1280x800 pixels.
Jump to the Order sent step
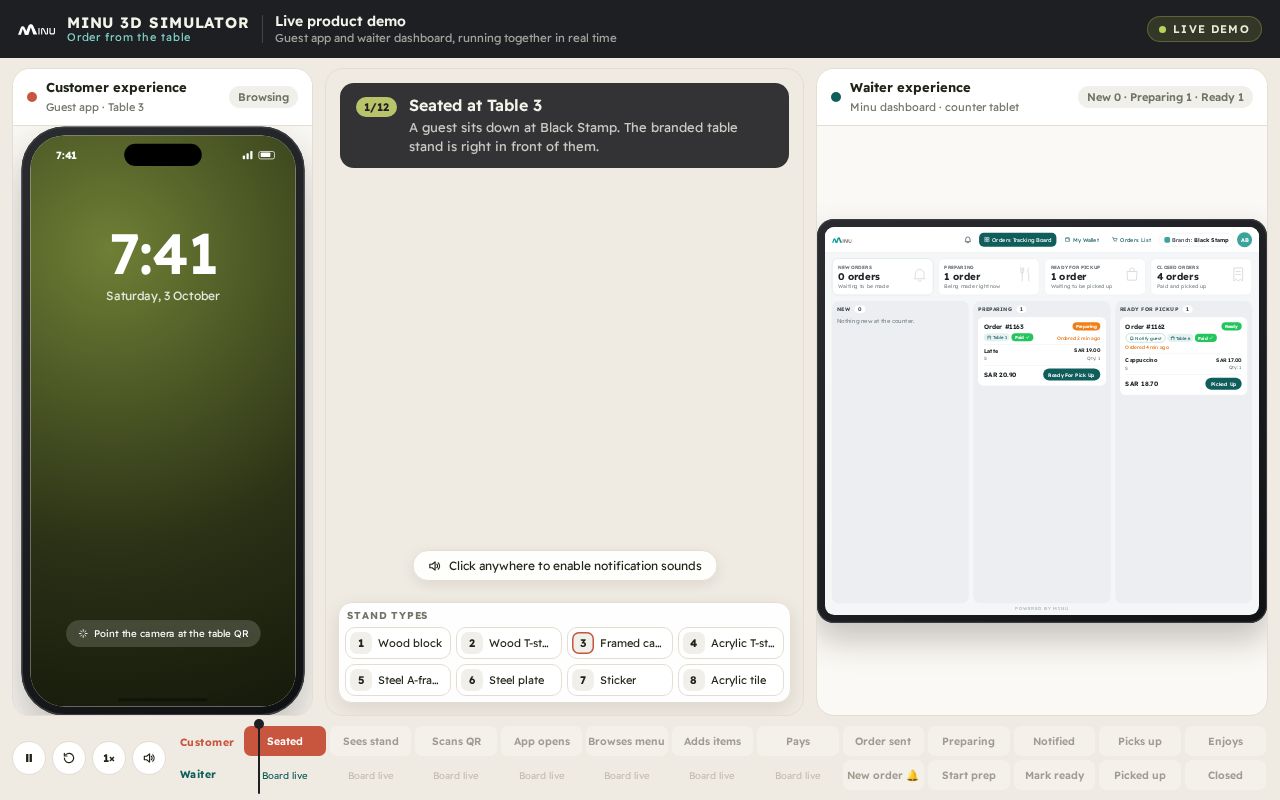pos(884,741)
